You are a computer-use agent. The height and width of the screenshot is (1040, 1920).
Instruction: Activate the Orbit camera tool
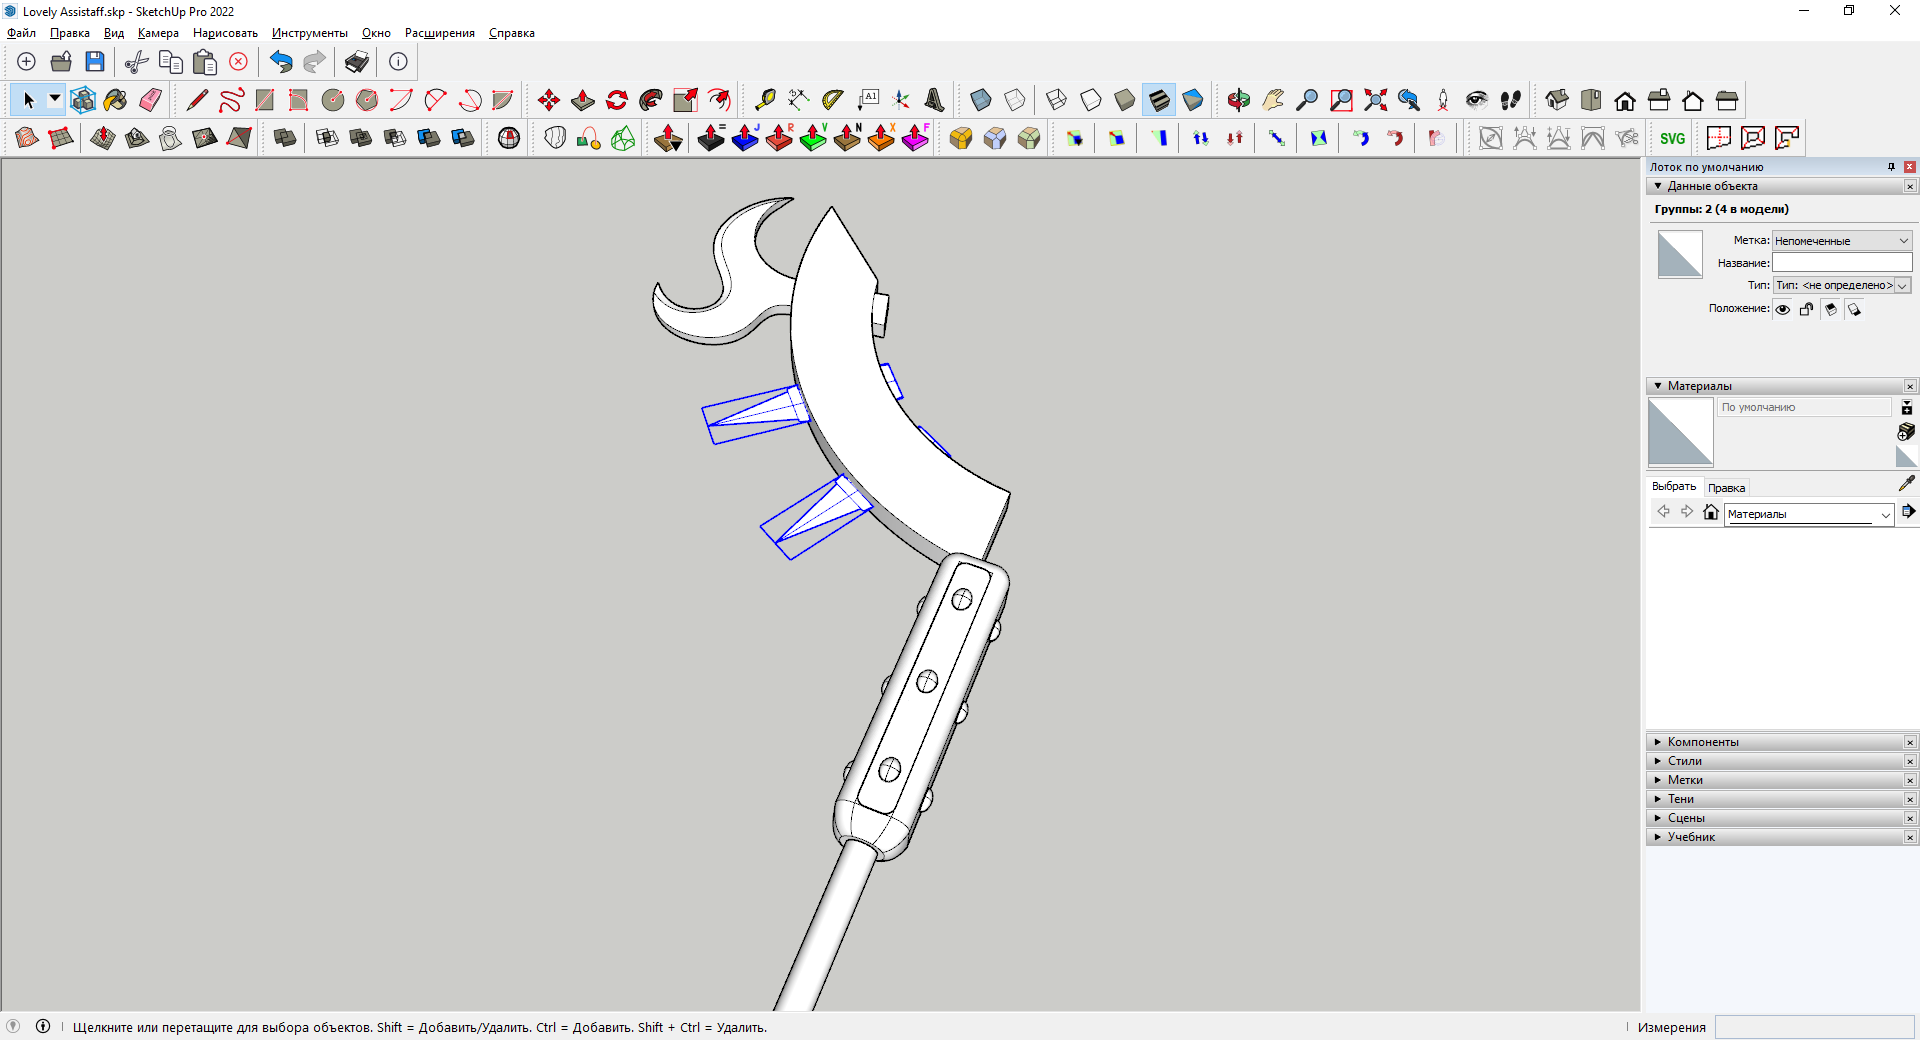coord(1238,100)
